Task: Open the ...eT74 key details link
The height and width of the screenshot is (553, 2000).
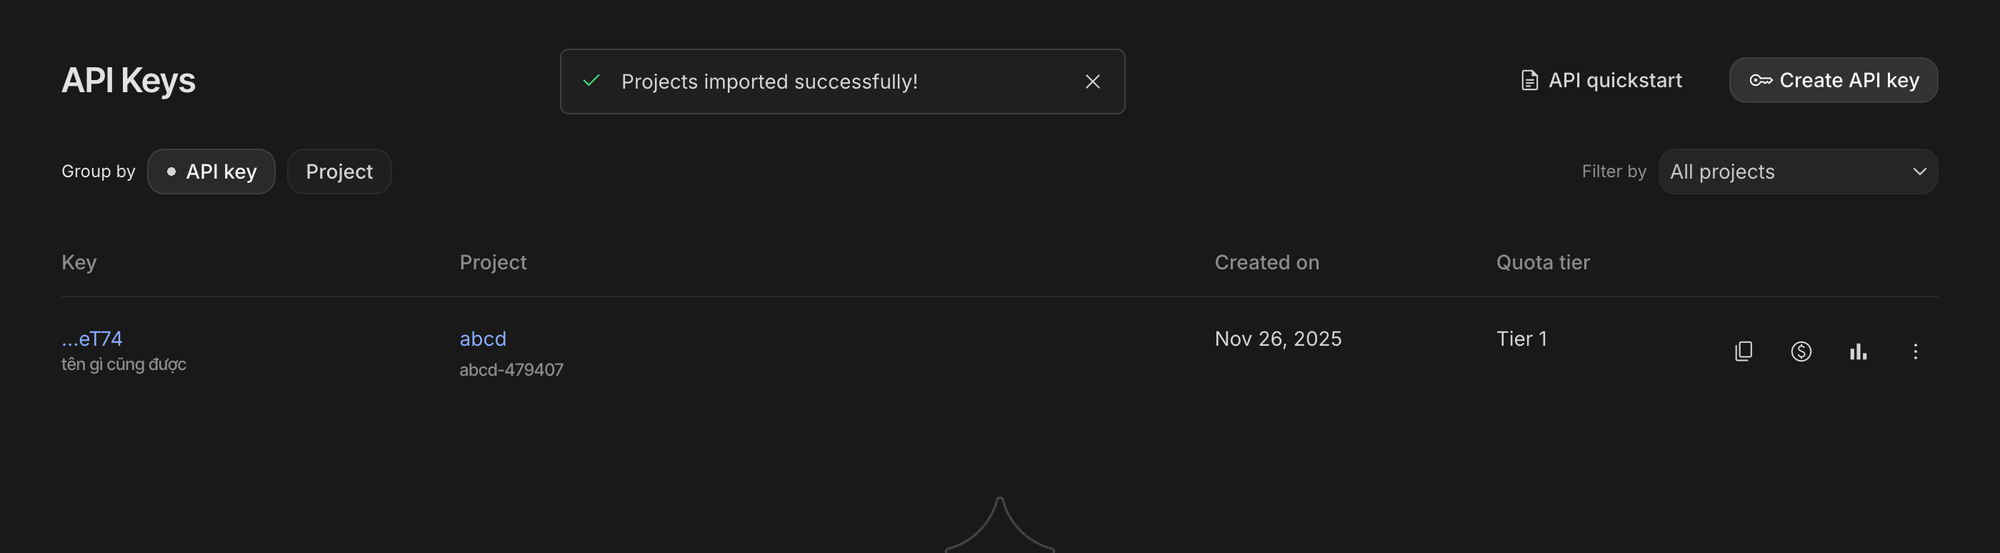Action: pyautogui.click(x=92, y=339)
